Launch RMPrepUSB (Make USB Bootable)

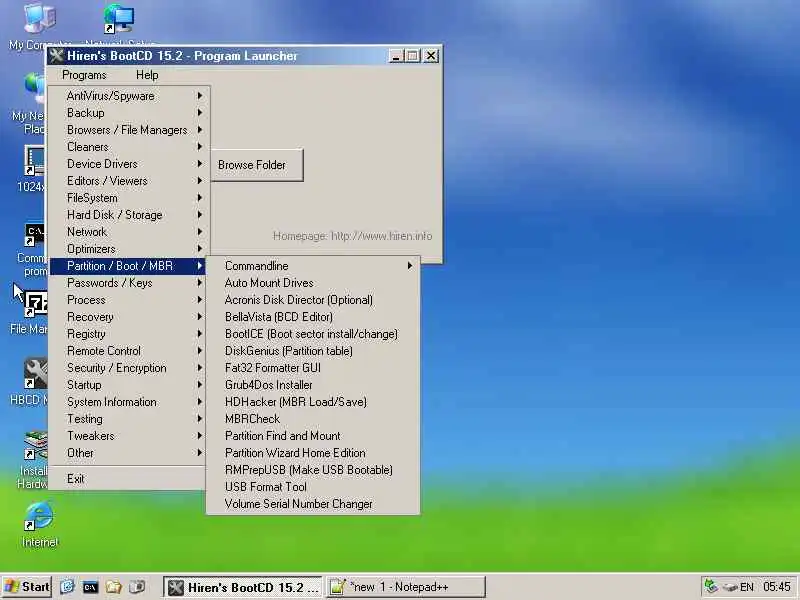pyautogui.click(x=313, y=470)
